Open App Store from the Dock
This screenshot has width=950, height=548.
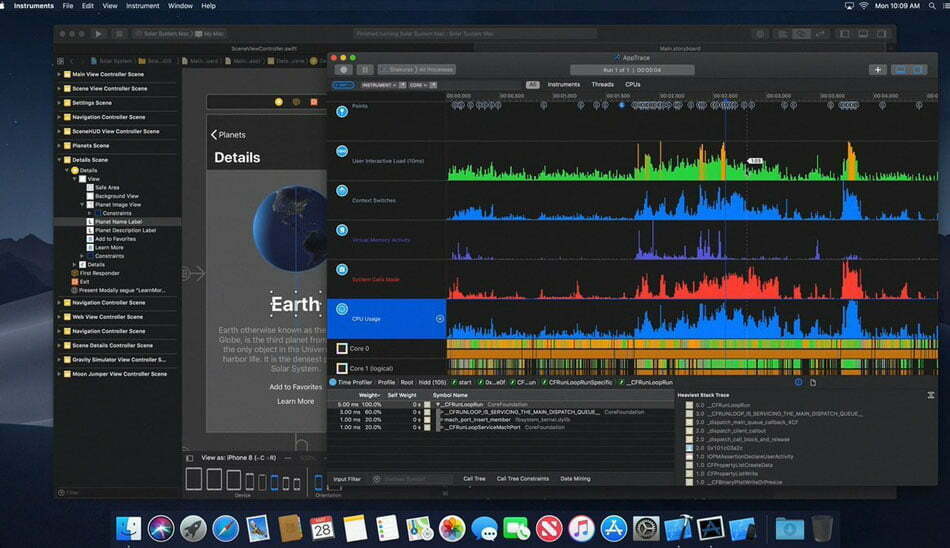click(x=613, y=529)
